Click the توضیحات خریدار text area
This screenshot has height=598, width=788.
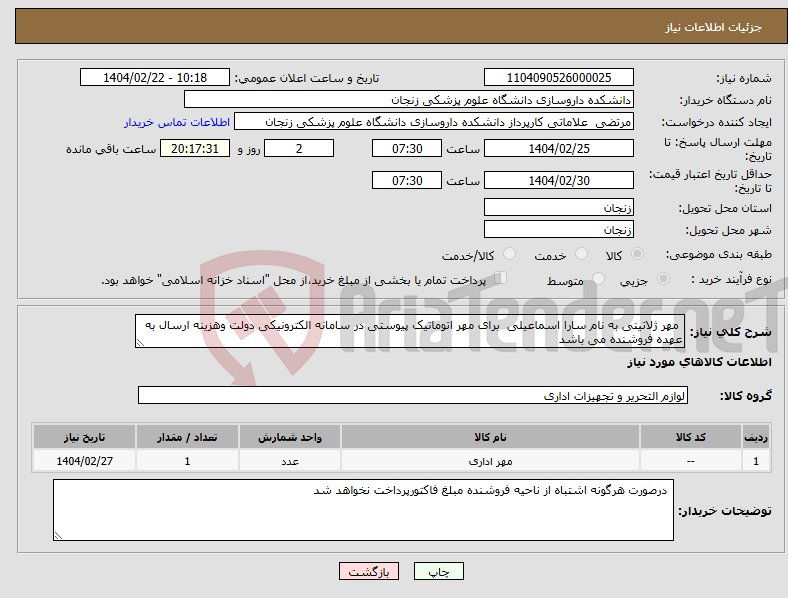point(363,510)
